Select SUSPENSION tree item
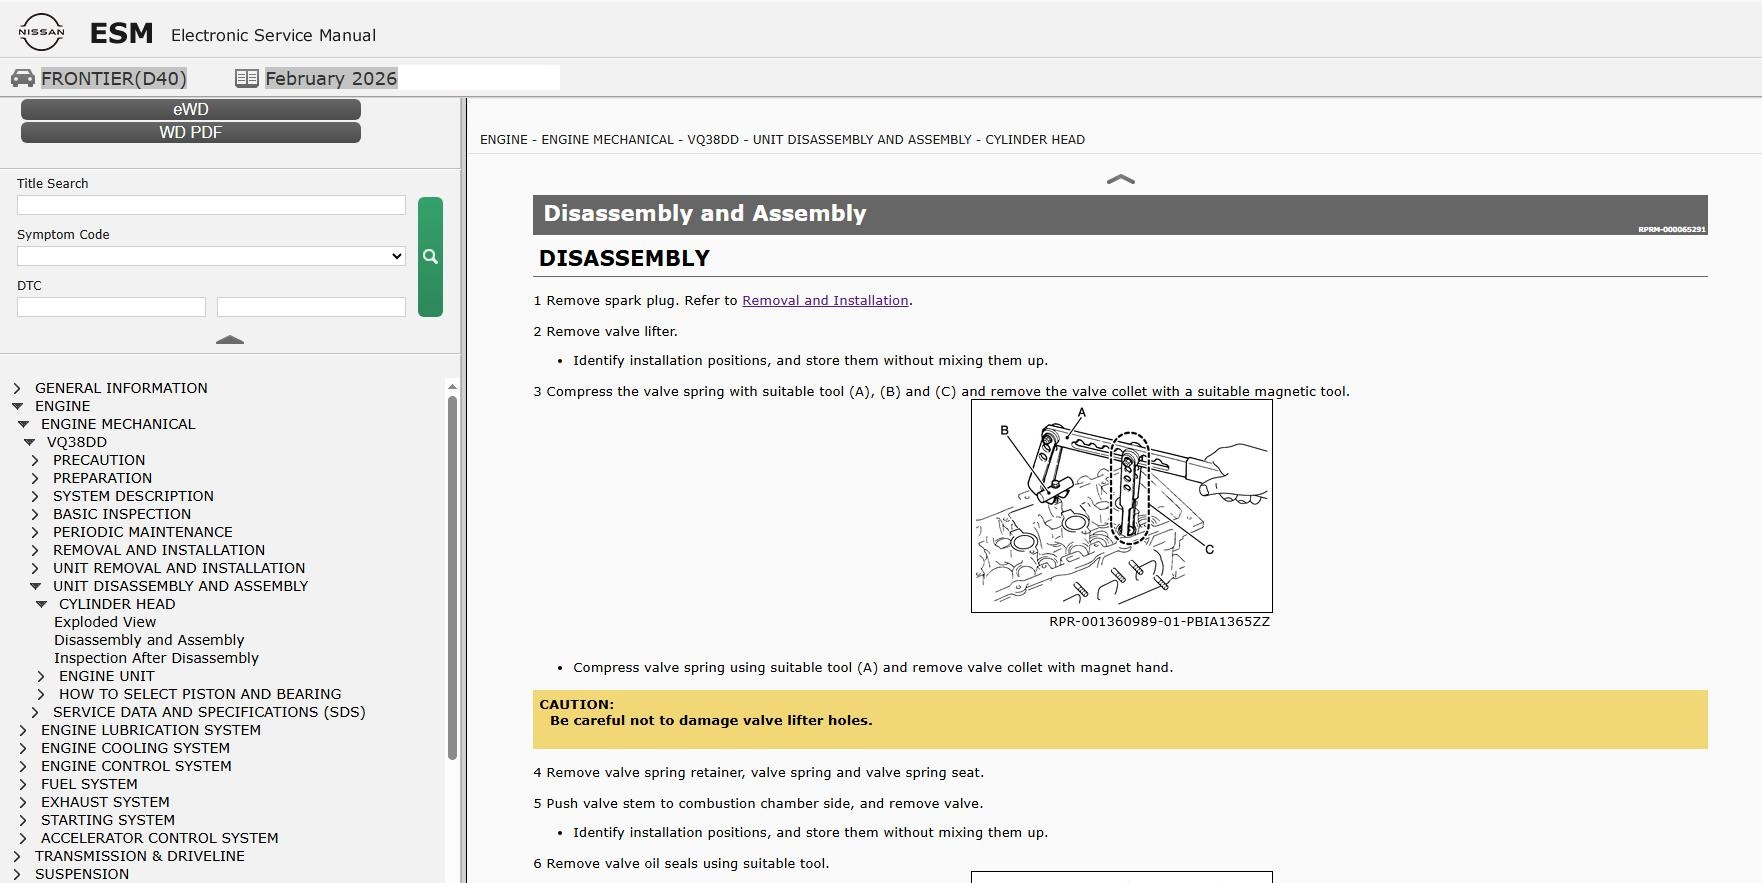 click(82, 874)
